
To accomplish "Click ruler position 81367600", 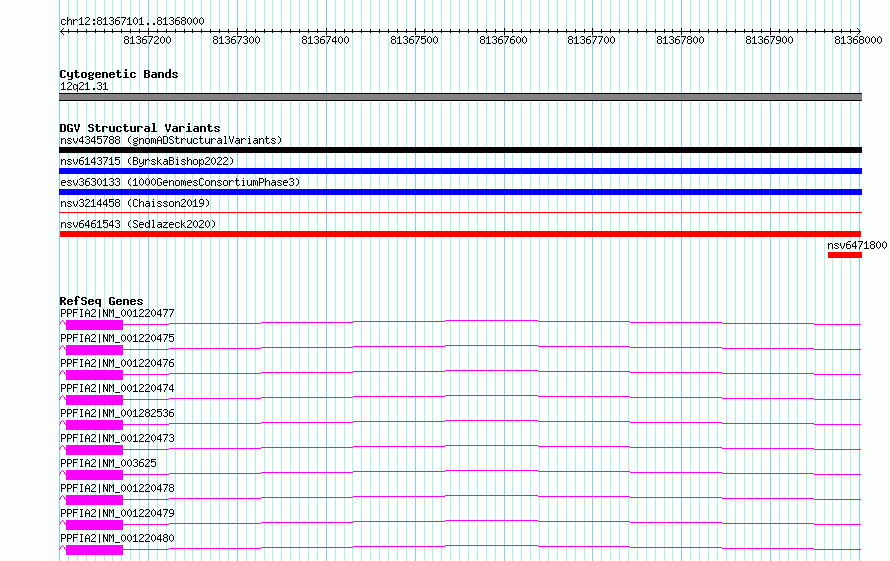I will [503, 40].
